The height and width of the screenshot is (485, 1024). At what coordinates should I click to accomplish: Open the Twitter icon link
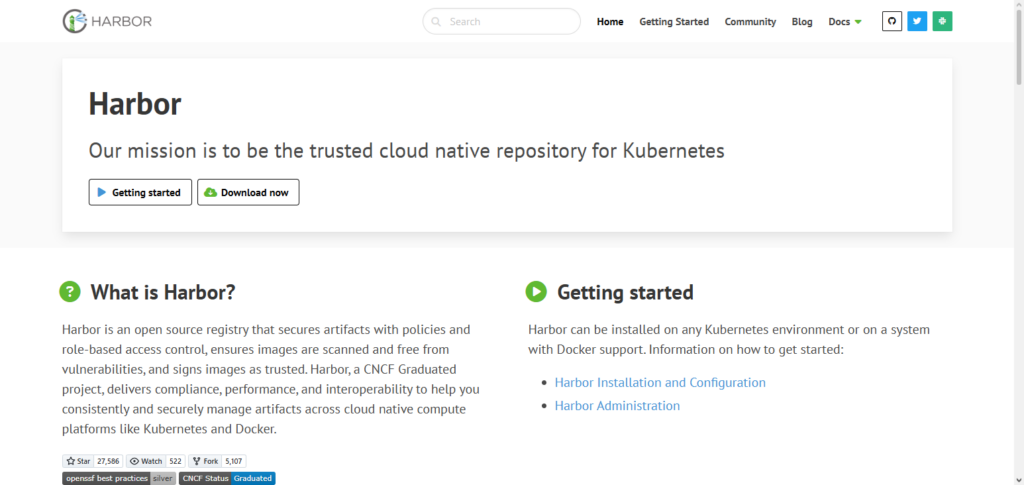tap(917, 21)
